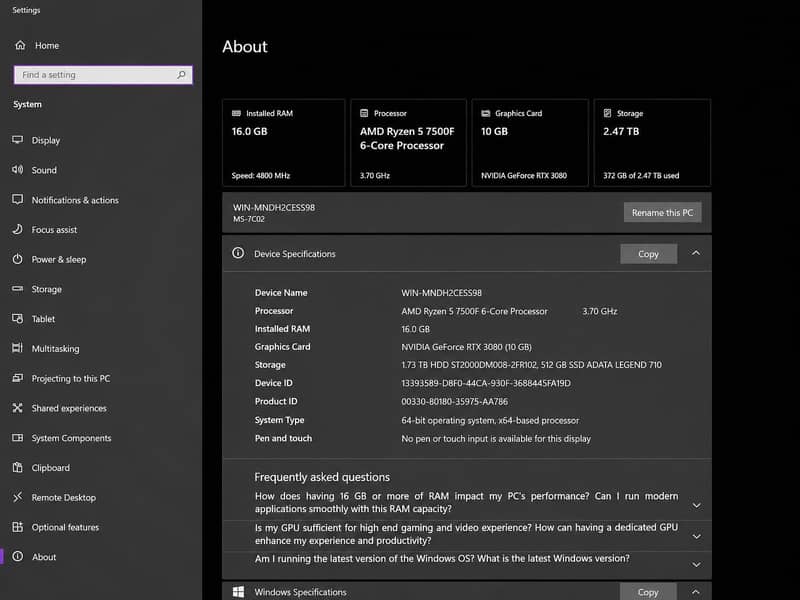Click the Device ID value 13393589-D8F0-44CA-930F-3688445FA19D

(x=486, y=383)
